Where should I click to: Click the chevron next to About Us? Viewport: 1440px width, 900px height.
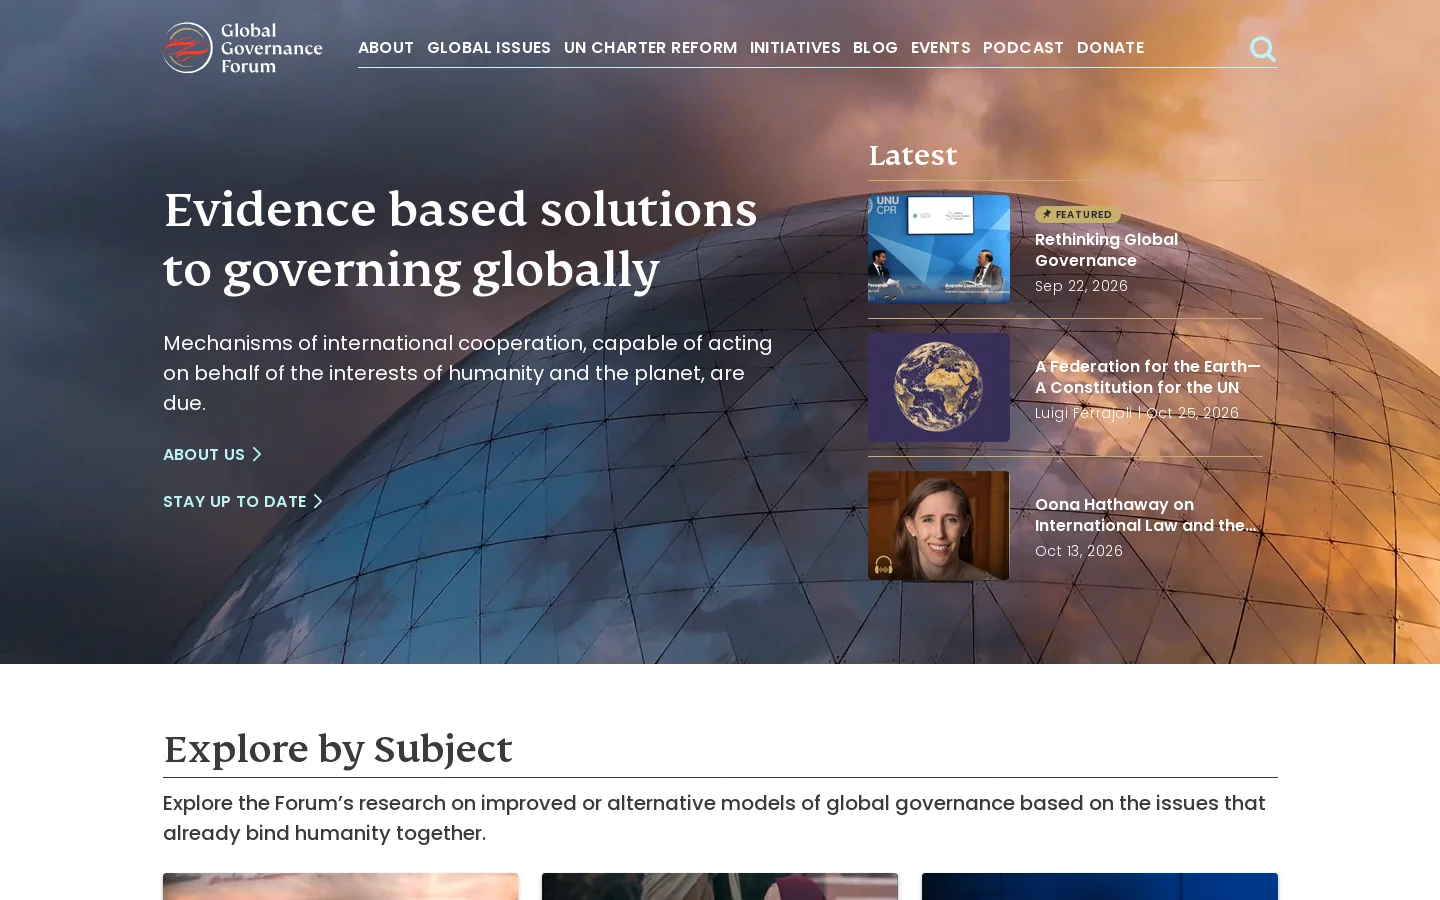[257, 454]
